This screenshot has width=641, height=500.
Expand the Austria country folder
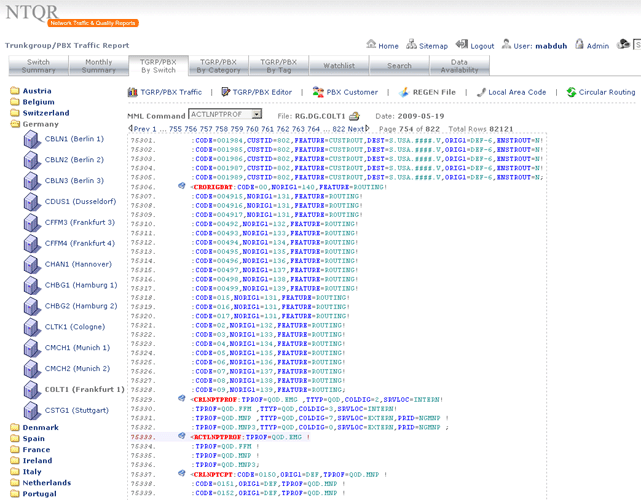coord(15,91)
